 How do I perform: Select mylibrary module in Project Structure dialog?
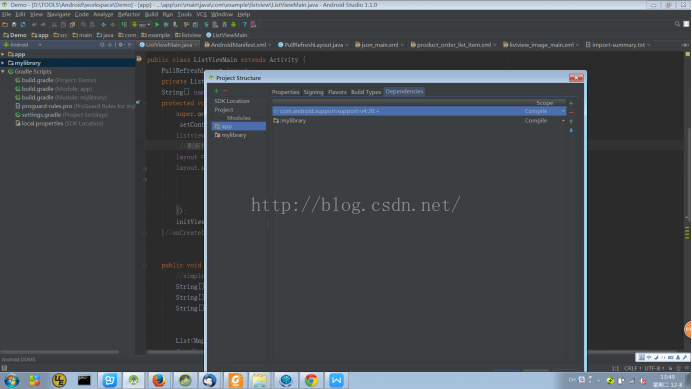[234, 135]
